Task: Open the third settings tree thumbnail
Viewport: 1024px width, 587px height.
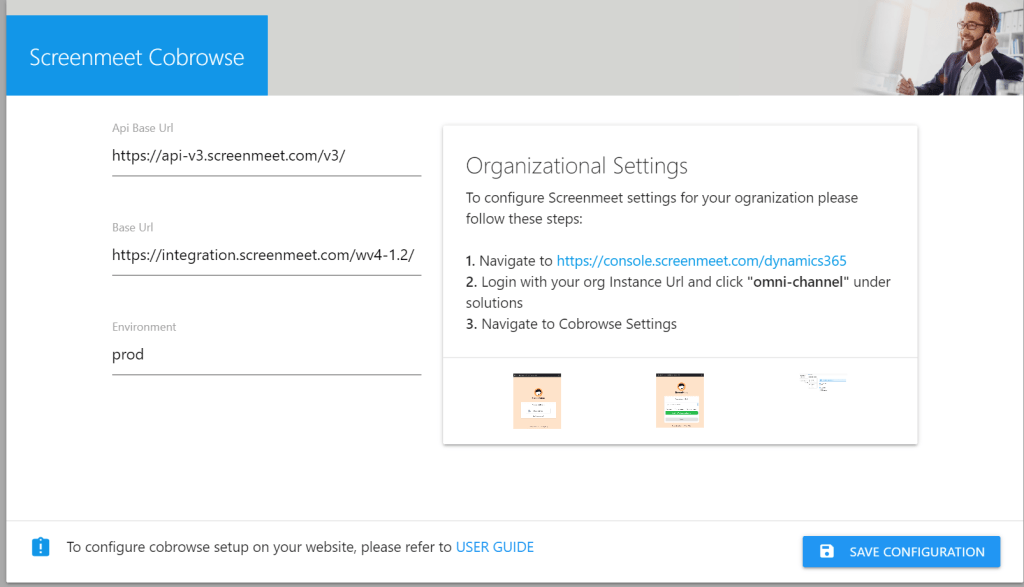Action: coord(823,381)
